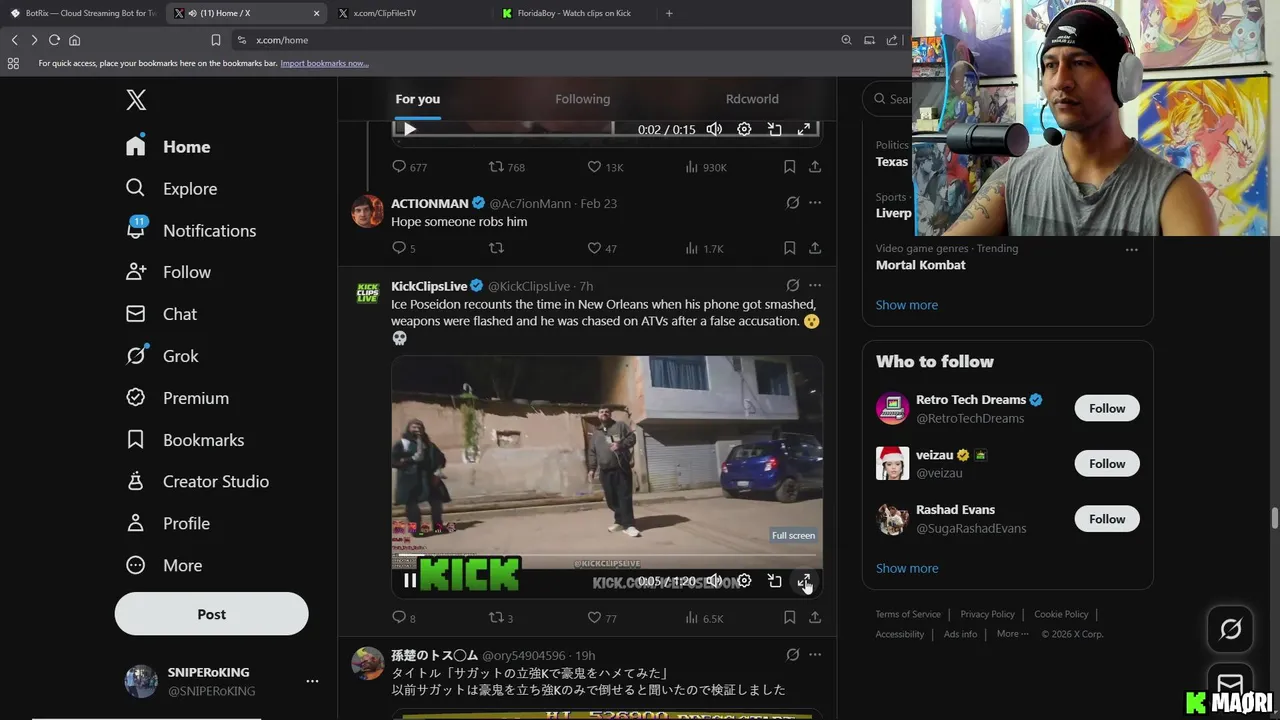
Task: Play the top video at 0:02
Action: (x=410, y=129)
